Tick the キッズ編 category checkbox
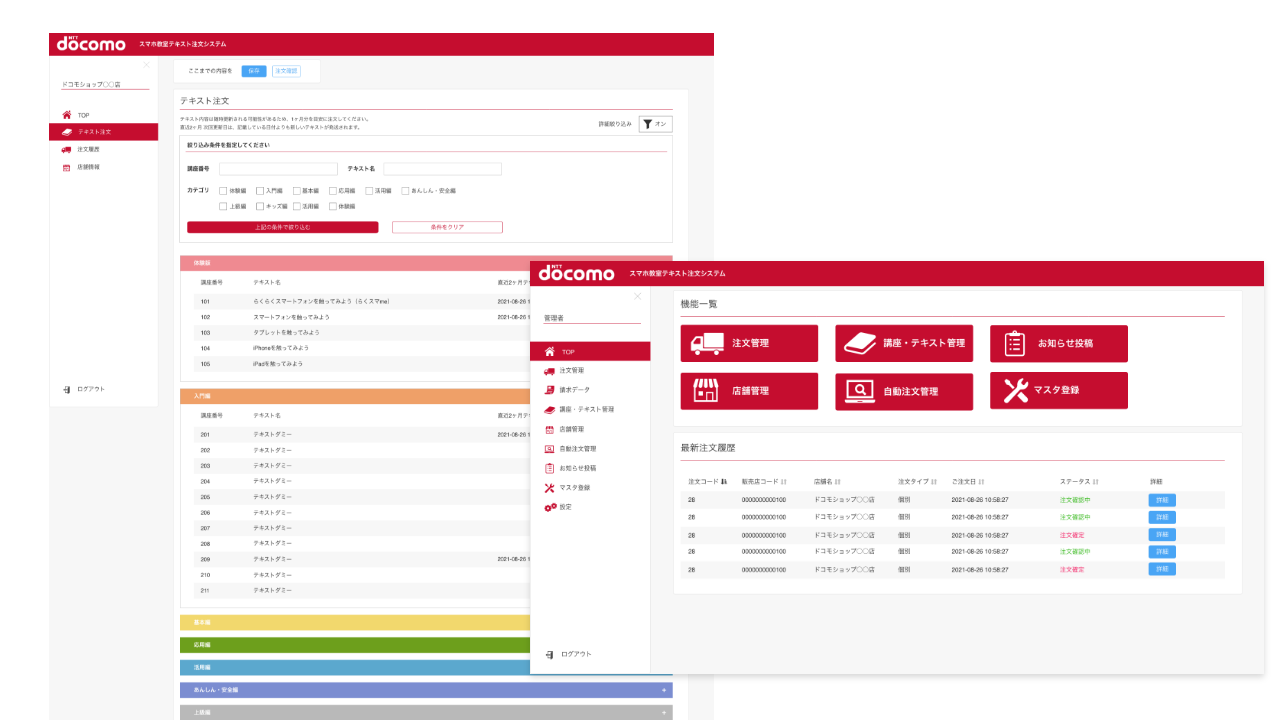The height and width of the screenshot is (720, 1280). (x=260, y=206)
